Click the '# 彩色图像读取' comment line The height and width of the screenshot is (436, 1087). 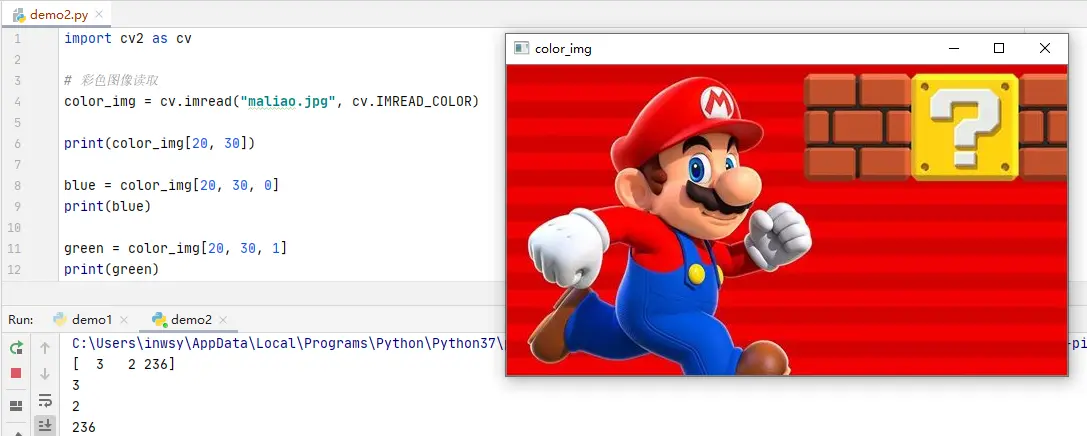tap(112, 80)
